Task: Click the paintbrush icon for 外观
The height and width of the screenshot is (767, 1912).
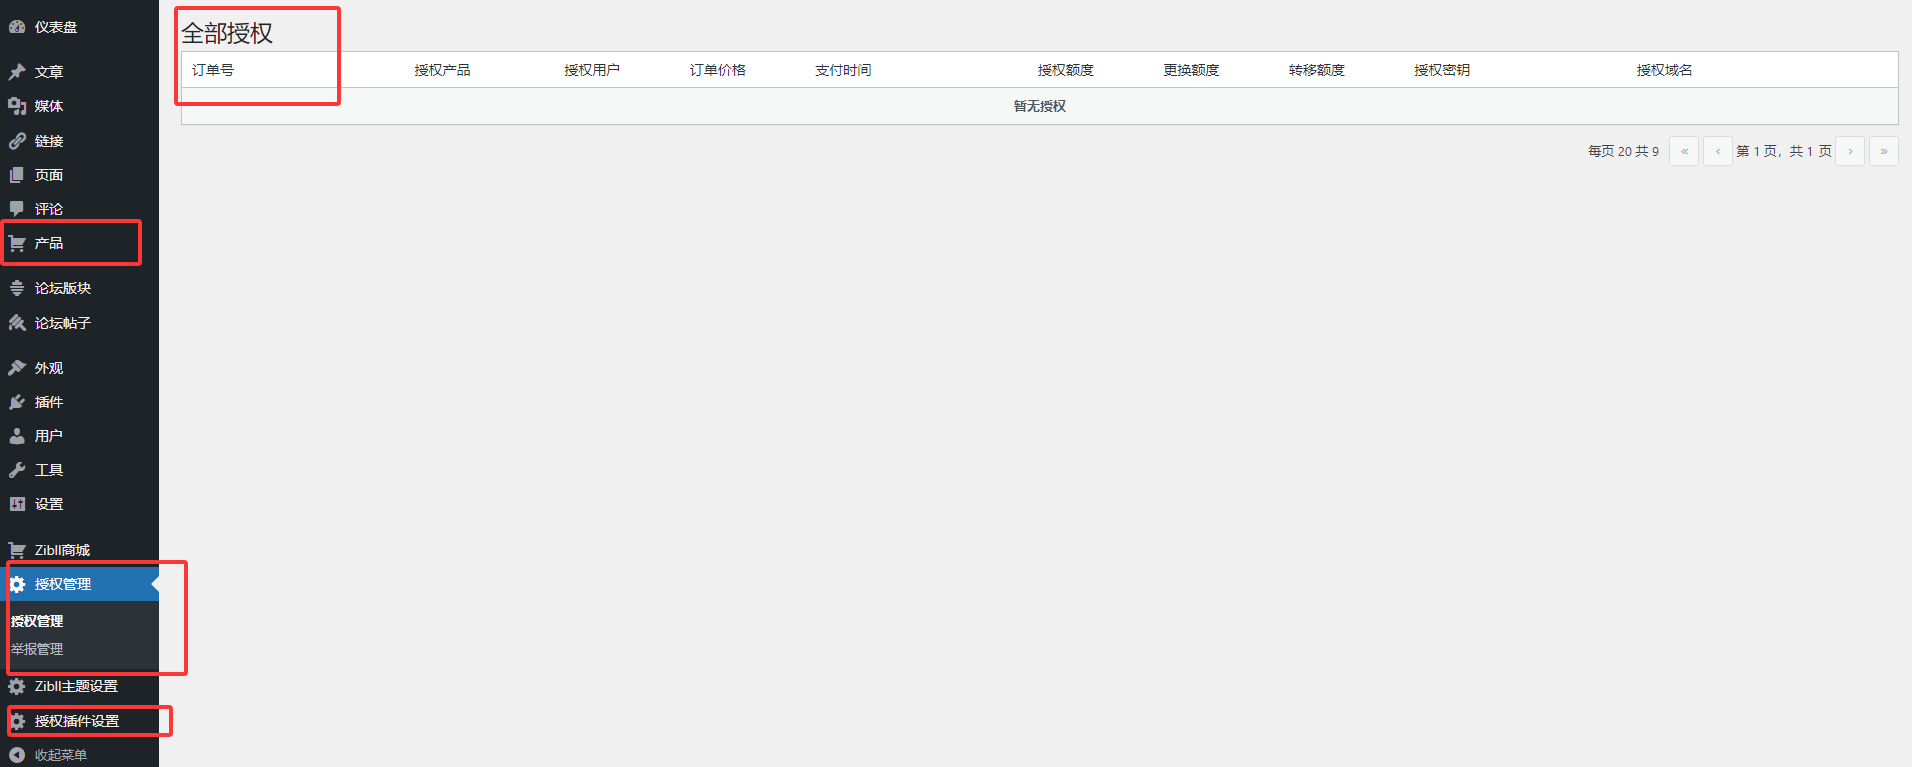Action: pos(17,368)
